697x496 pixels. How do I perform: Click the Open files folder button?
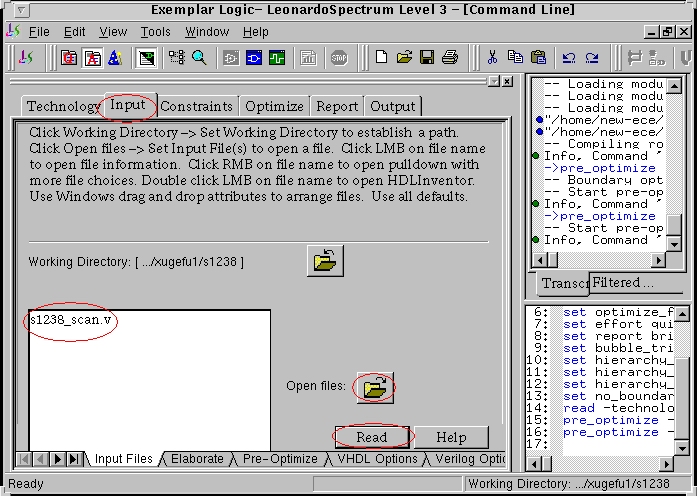coord(374,386)
